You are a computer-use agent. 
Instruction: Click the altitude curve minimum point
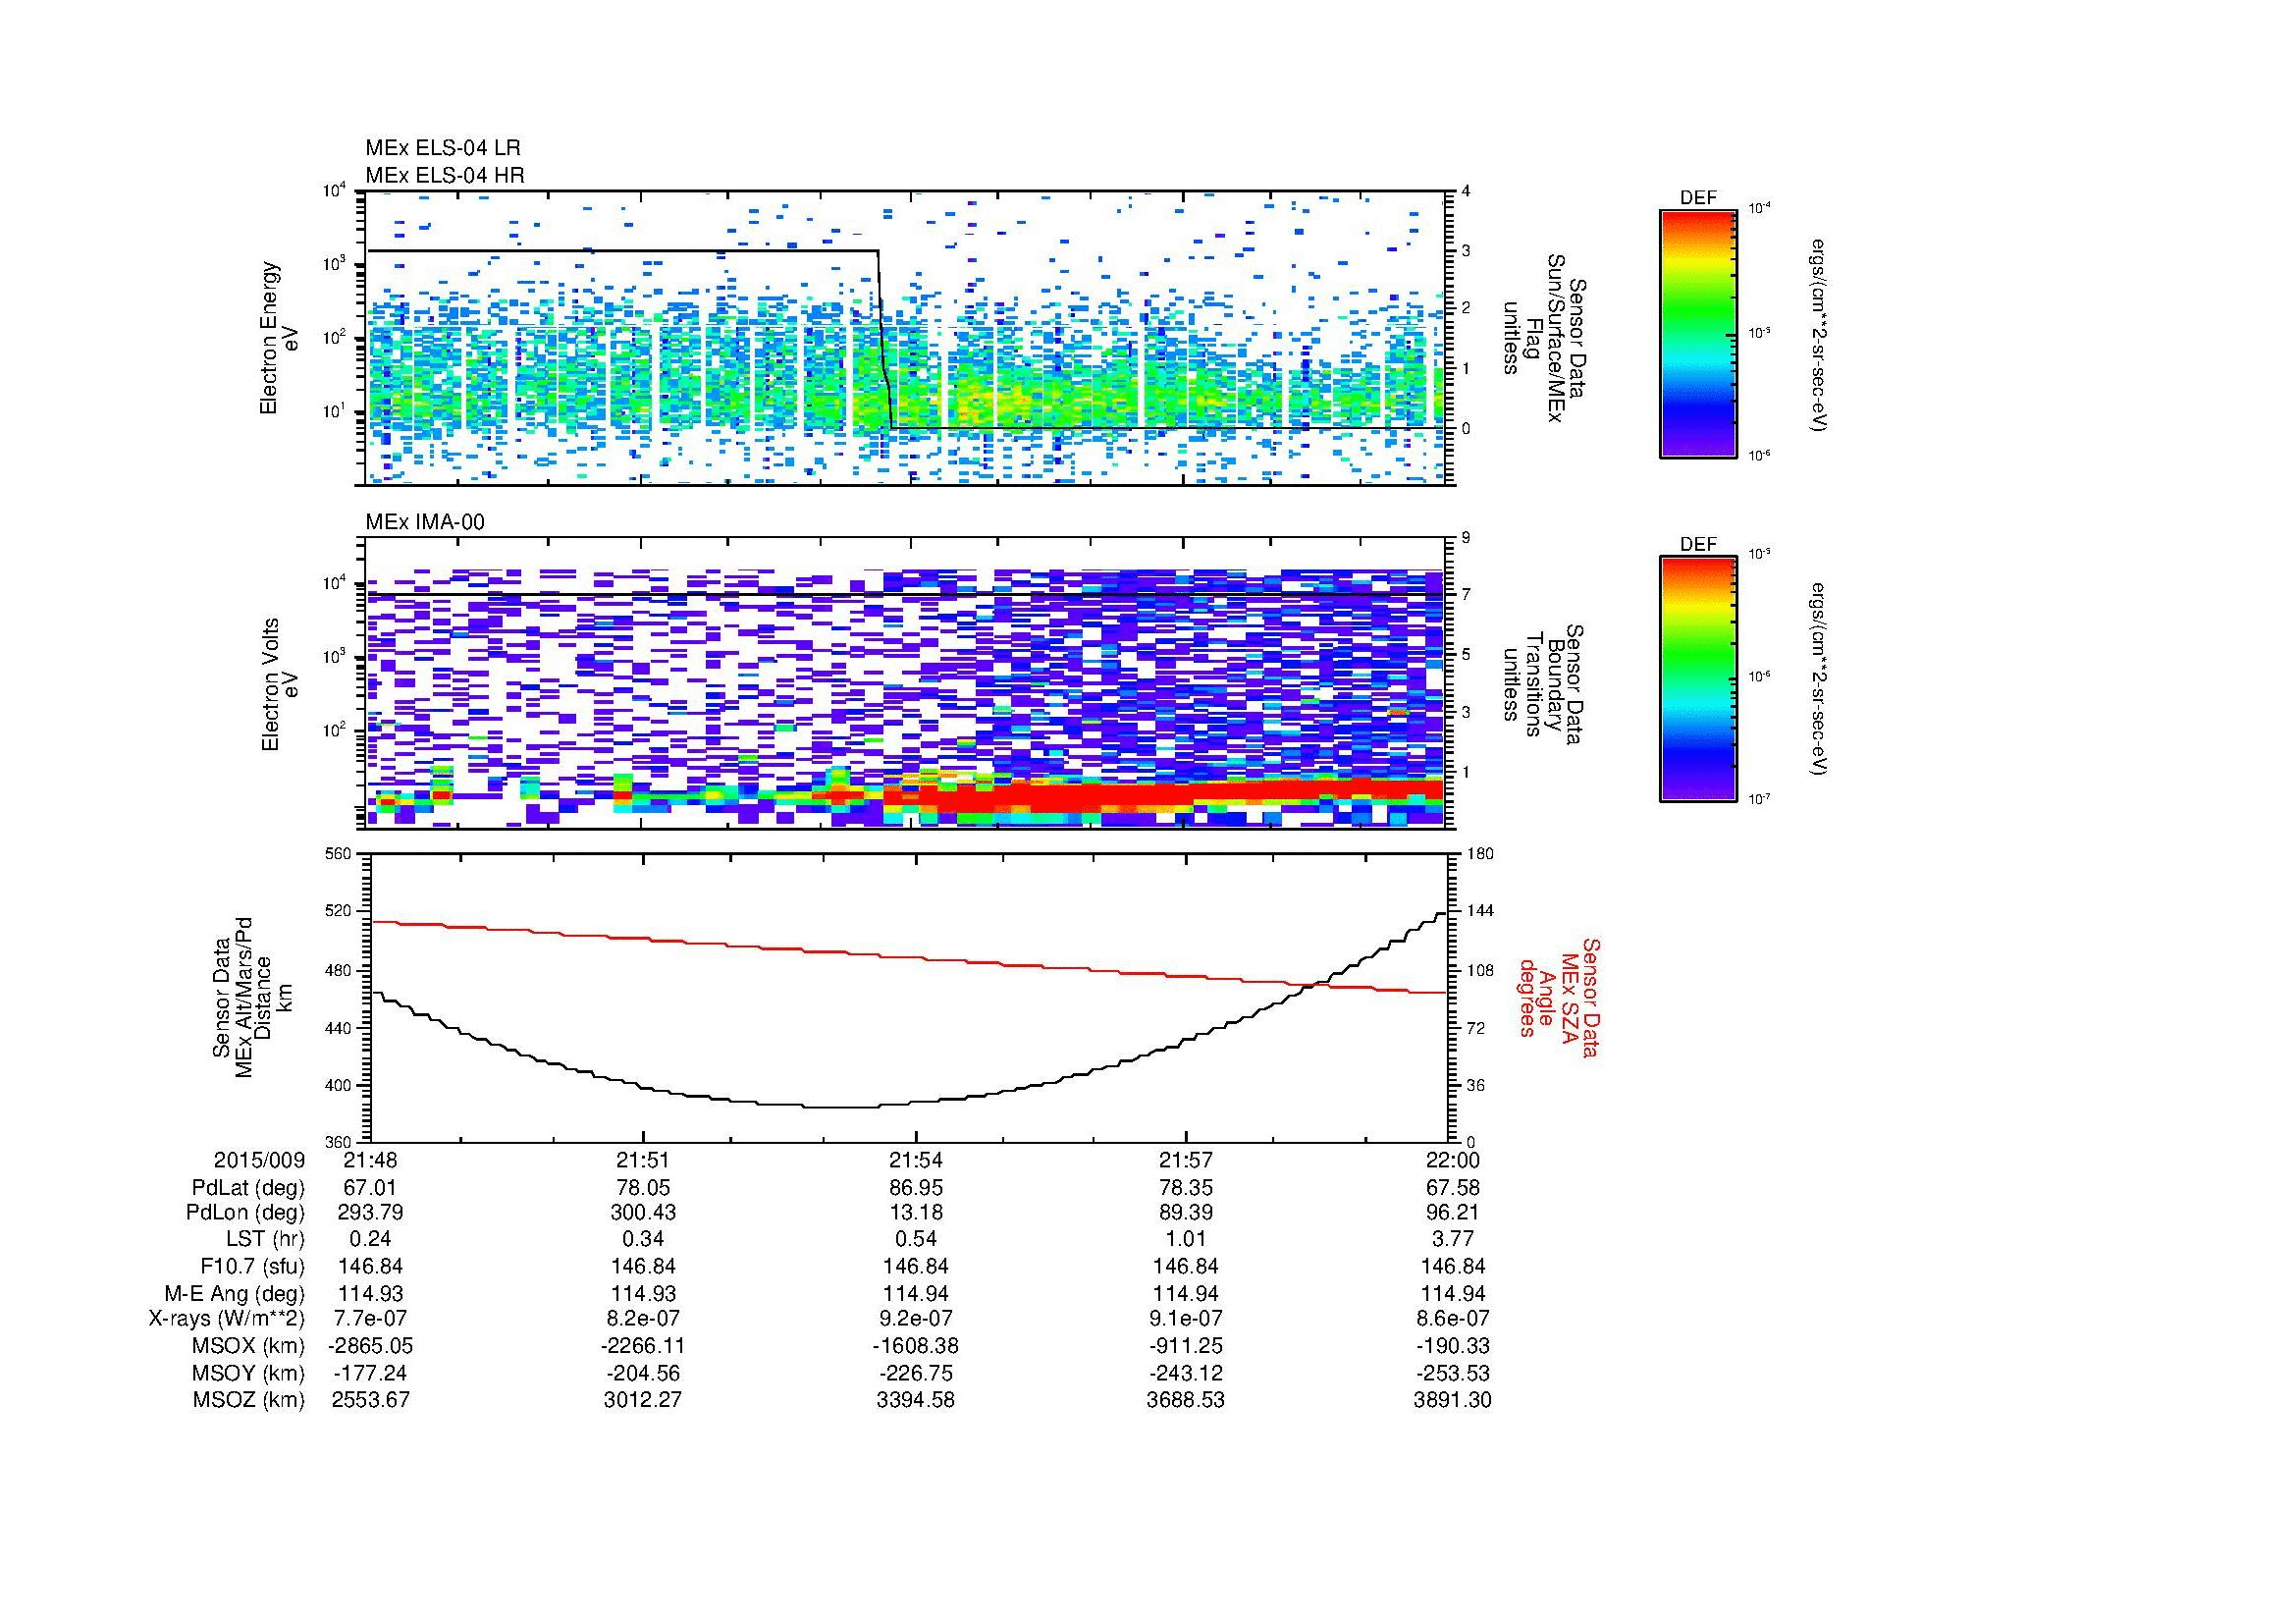coord(840,1107)
